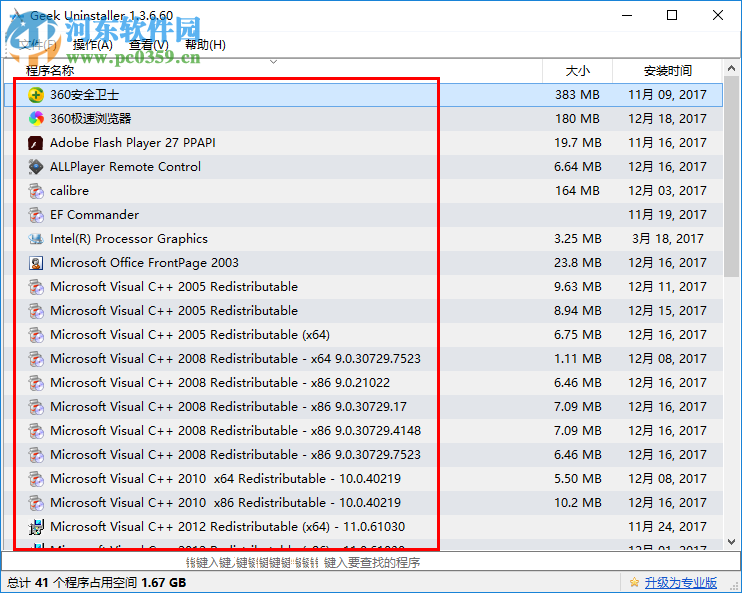Image resolution: width=742 pixels, height=593 pixels.
Task: Click icon of Visual C++ 2010 x86 Redistributable
Action: point(36,503)
